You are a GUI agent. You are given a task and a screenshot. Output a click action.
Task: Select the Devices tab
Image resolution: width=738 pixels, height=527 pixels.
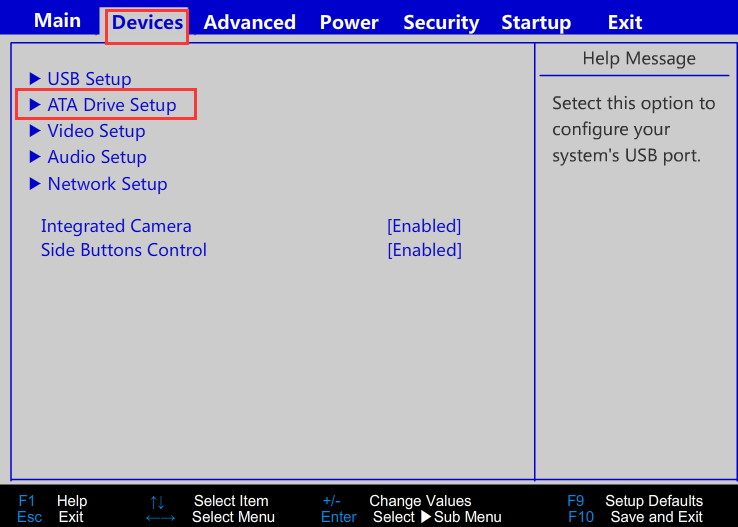[x=147, y=22]
